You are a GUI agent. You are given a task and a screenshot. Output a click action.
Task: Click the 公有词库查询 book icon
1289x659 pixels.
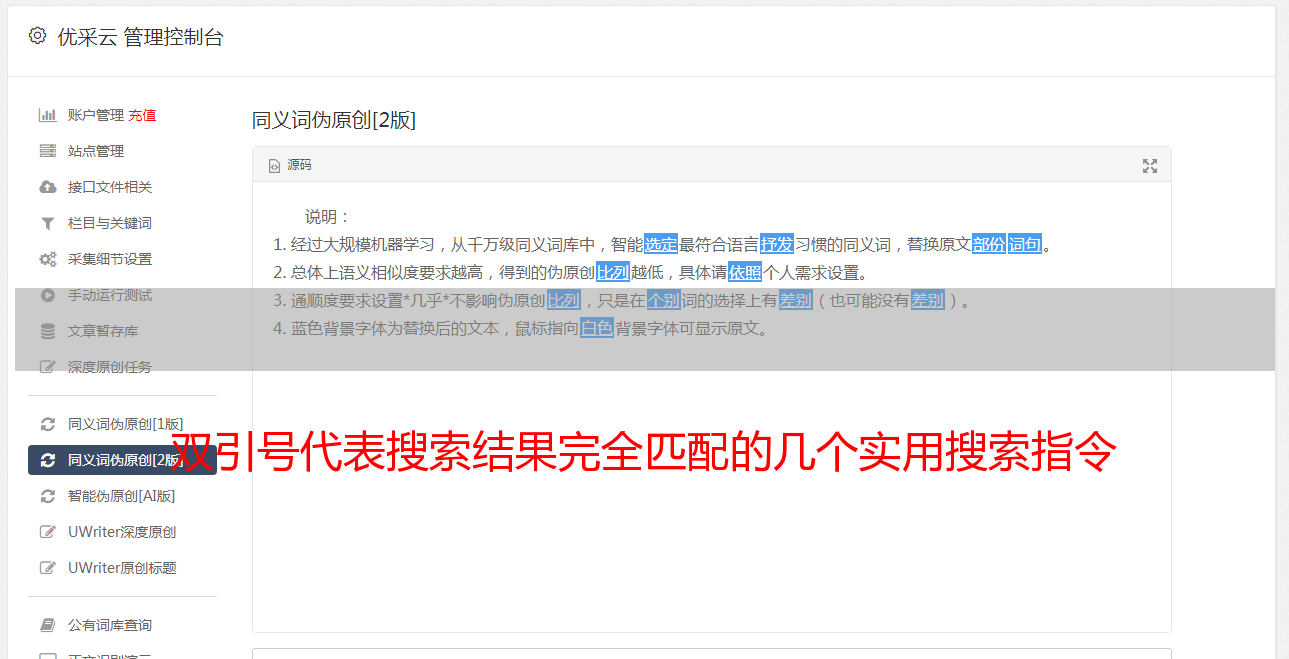pos(47,625)
